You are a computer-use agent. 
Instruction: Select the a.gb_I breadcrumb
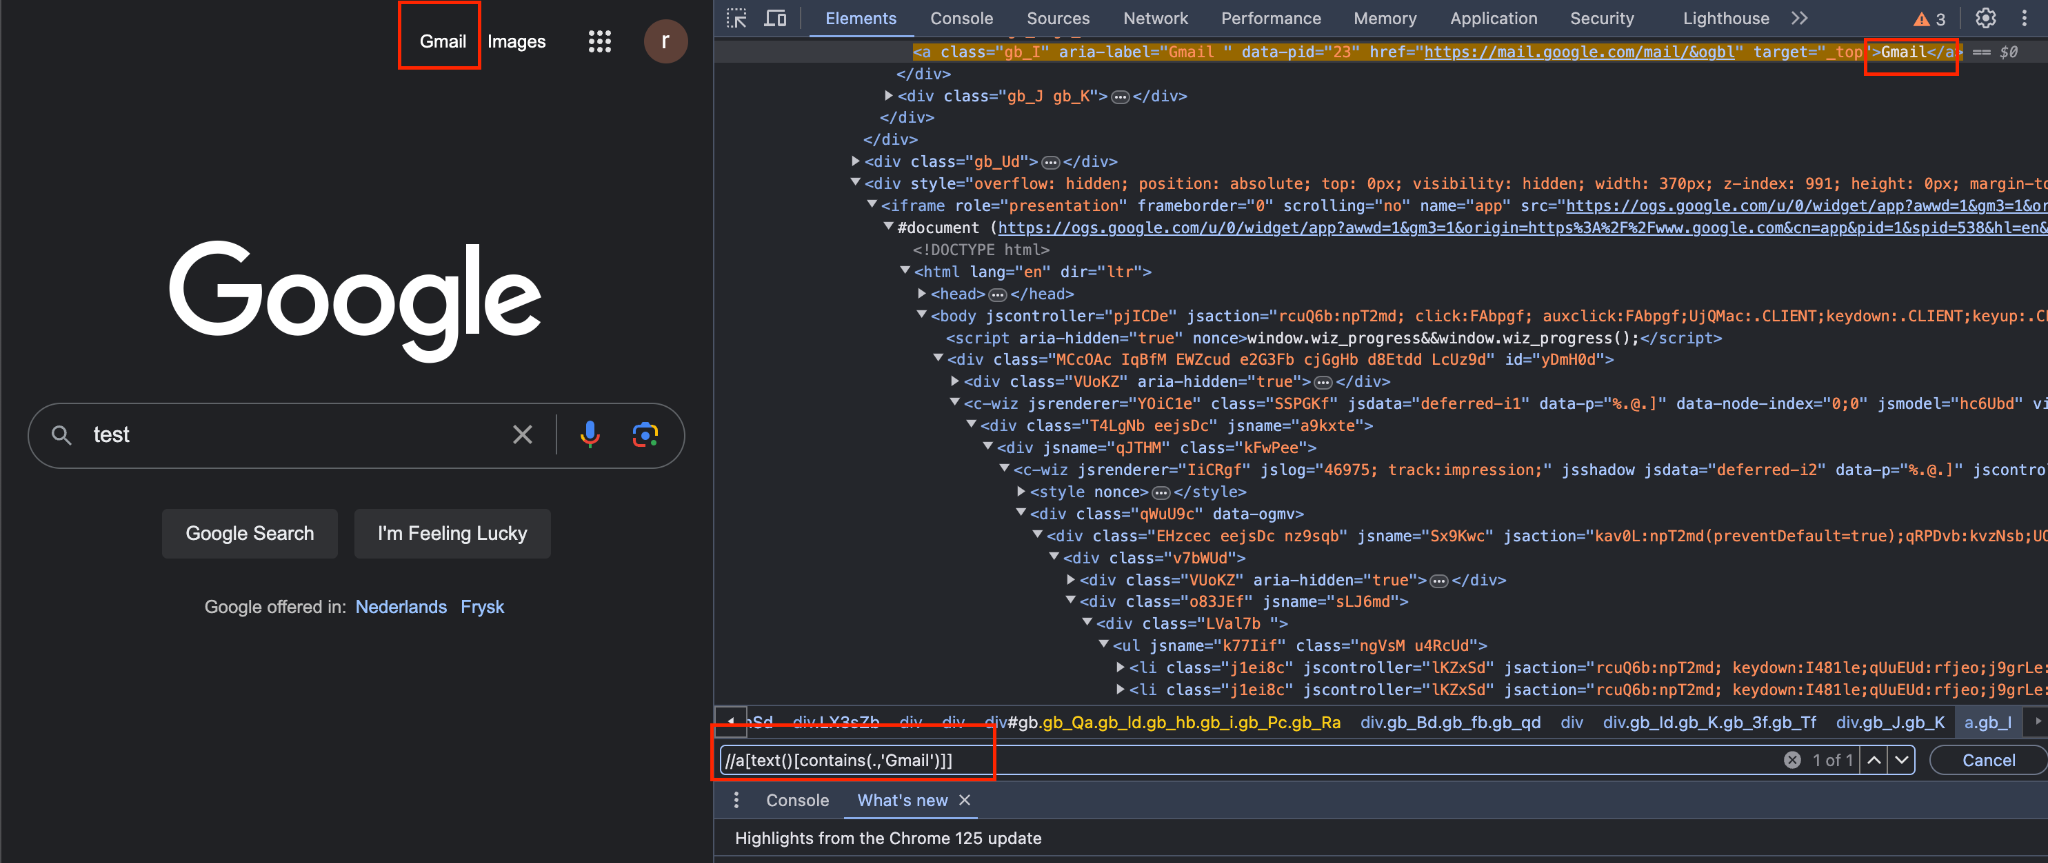[1987, 722]
